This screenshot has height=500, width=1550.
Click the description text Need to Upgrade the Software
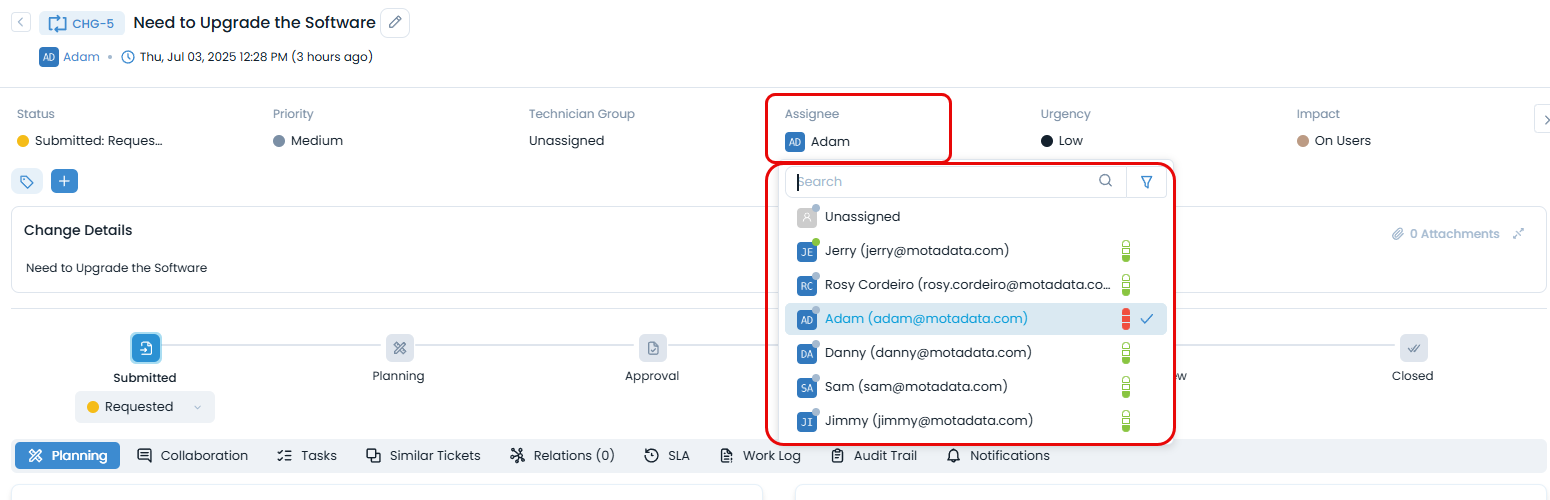click(117, 268)
